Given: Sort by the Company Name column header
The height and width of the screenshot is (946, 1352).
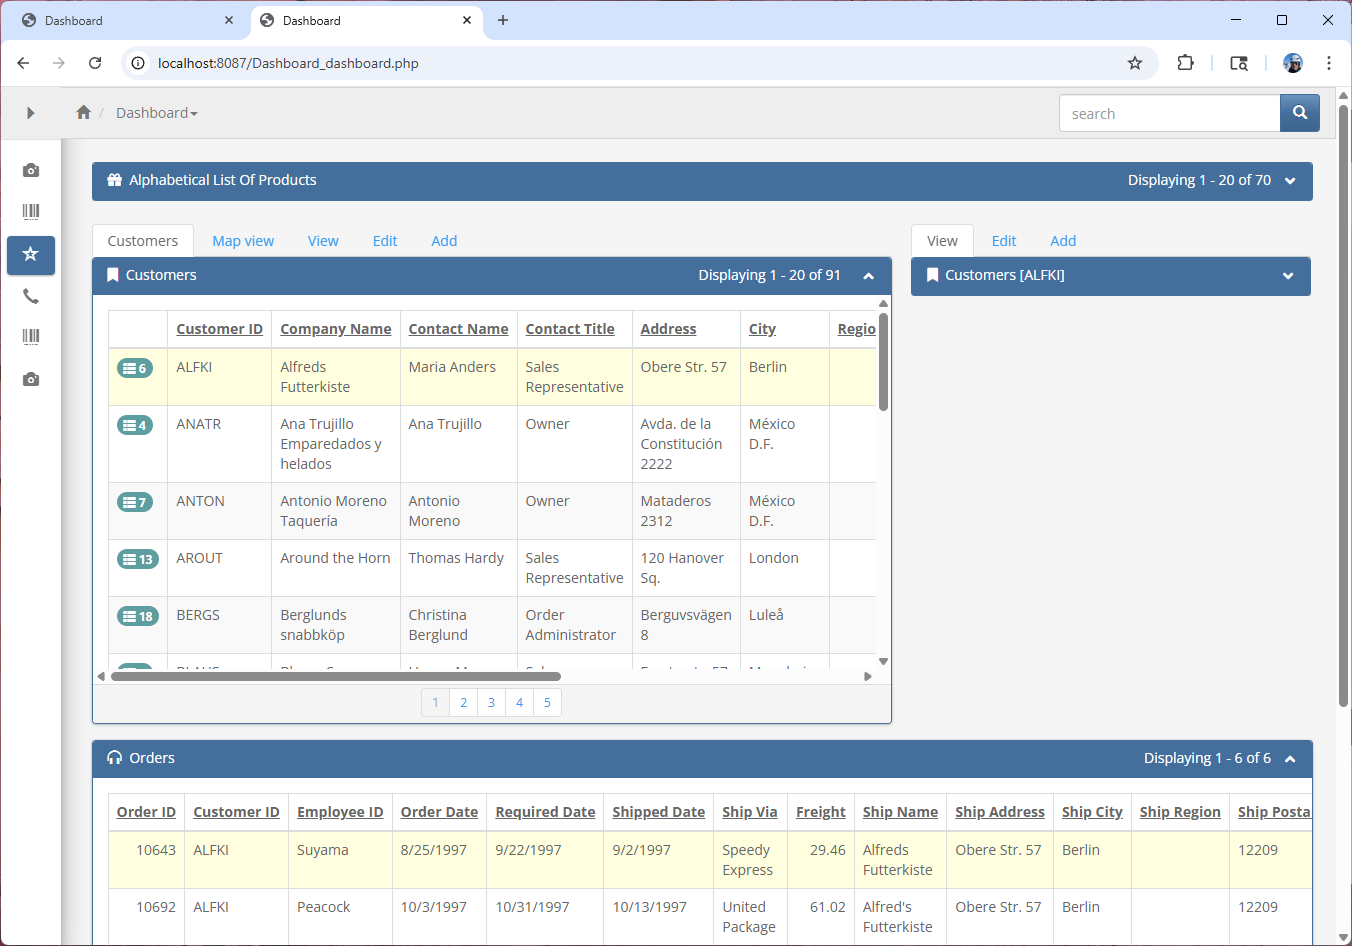Looking at the screenshot, I should [335, 329].
